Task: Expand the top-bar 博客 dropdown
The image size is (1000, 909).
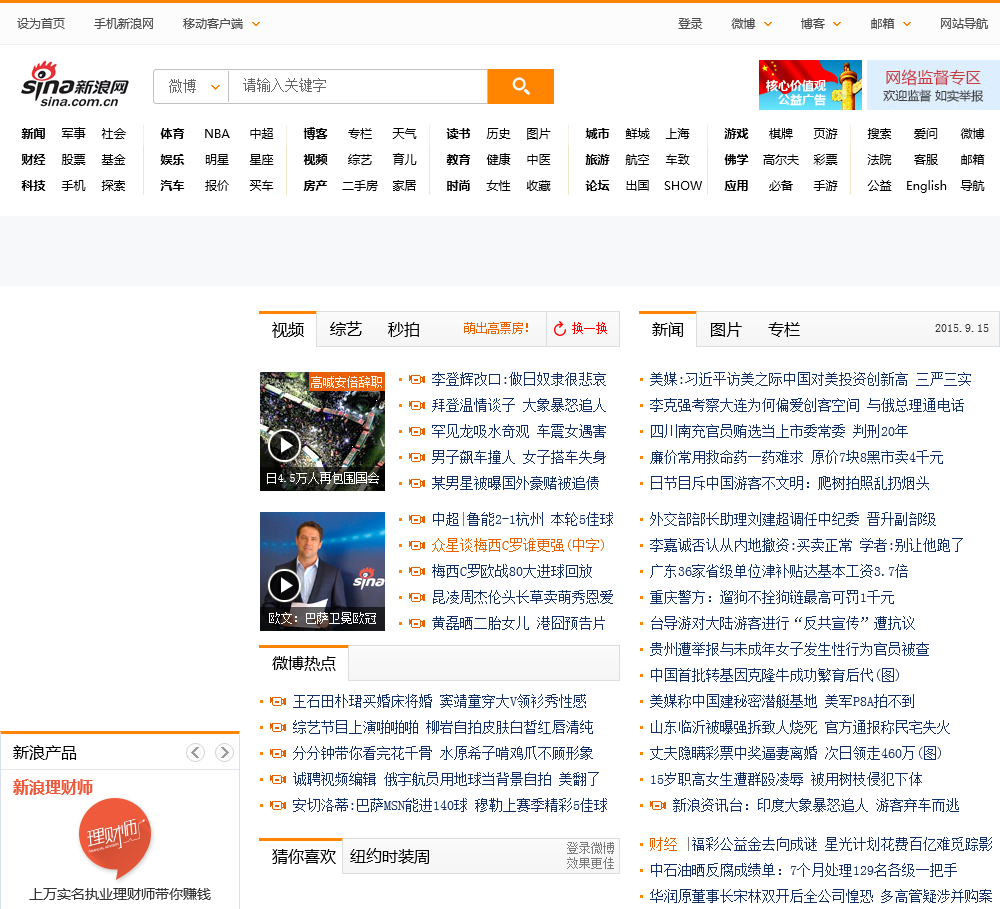Action: [x=837, y=24]
